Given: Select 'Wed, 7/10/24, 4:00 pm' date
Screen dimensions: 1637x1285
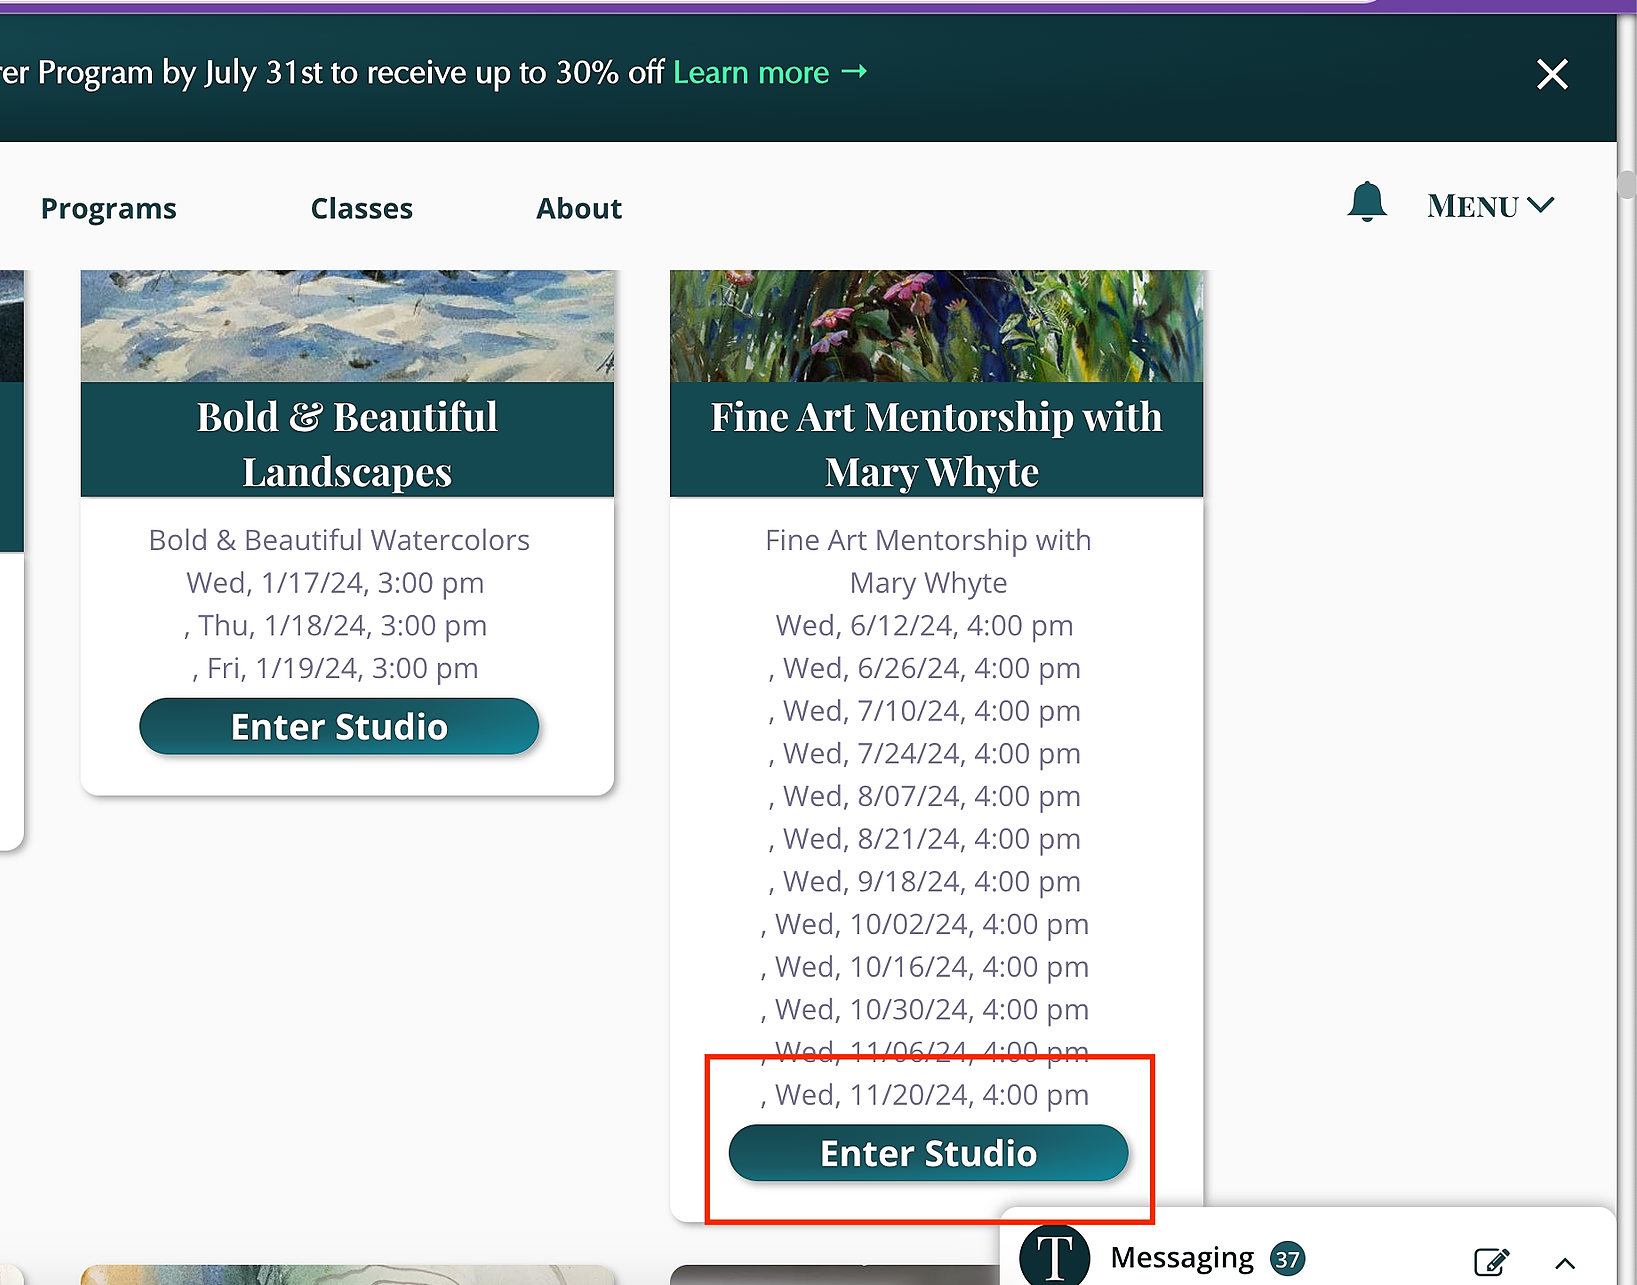Looking at the screenshot, I should tap(931, 711).
